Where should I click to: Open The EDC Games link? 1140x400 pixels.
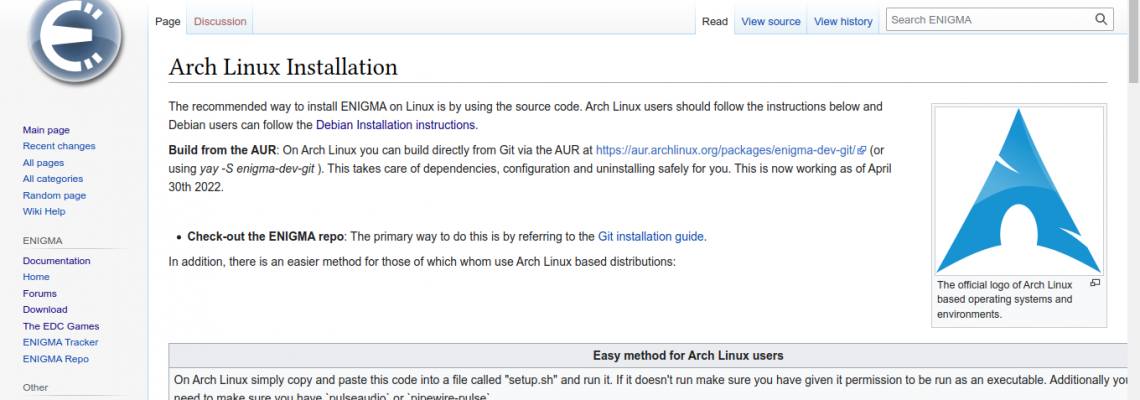tap(61, 327)
